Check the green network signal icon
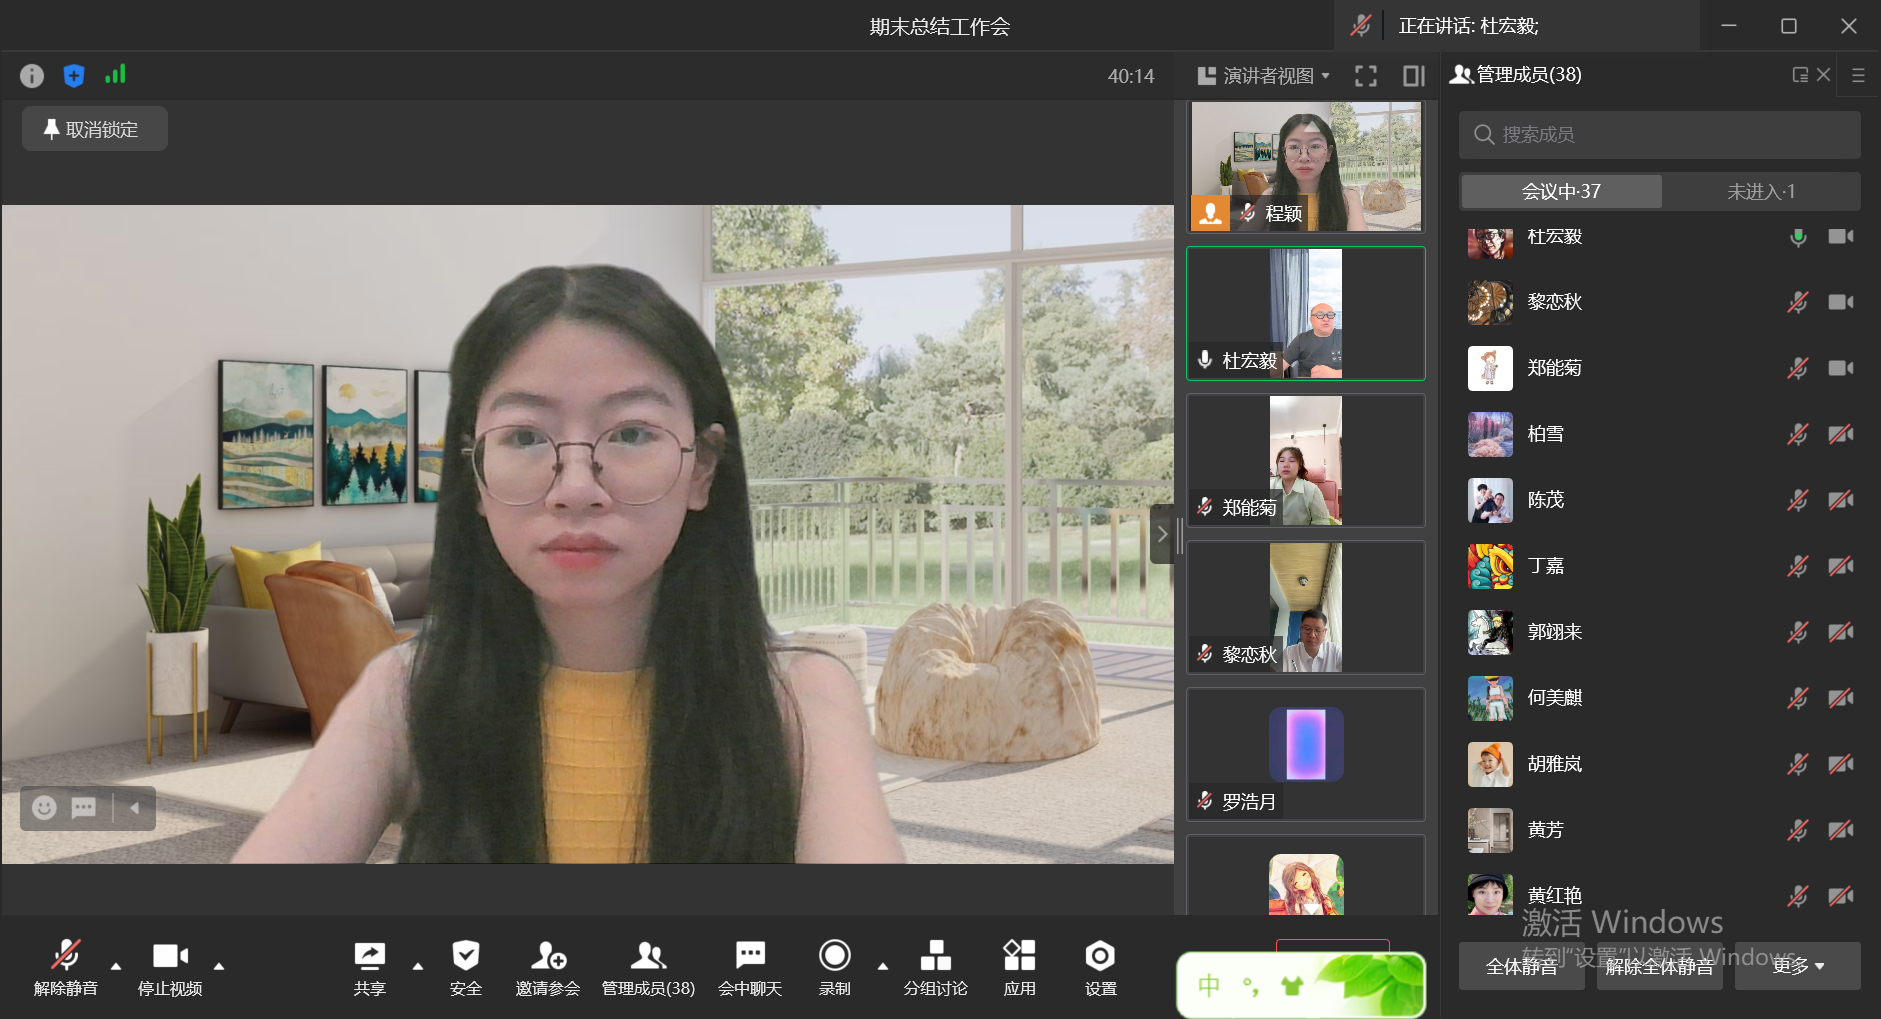1881x1019 pixels. [116, 74]
